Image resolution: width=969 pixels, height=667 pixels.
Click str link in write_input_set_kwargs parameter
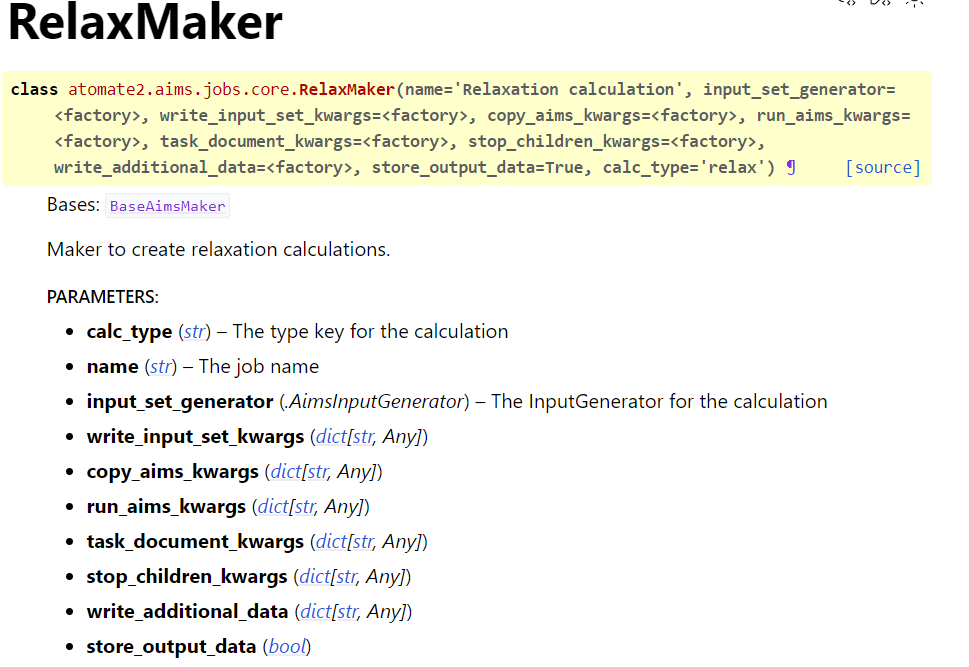pyautogui.click(x=364, y=436)
